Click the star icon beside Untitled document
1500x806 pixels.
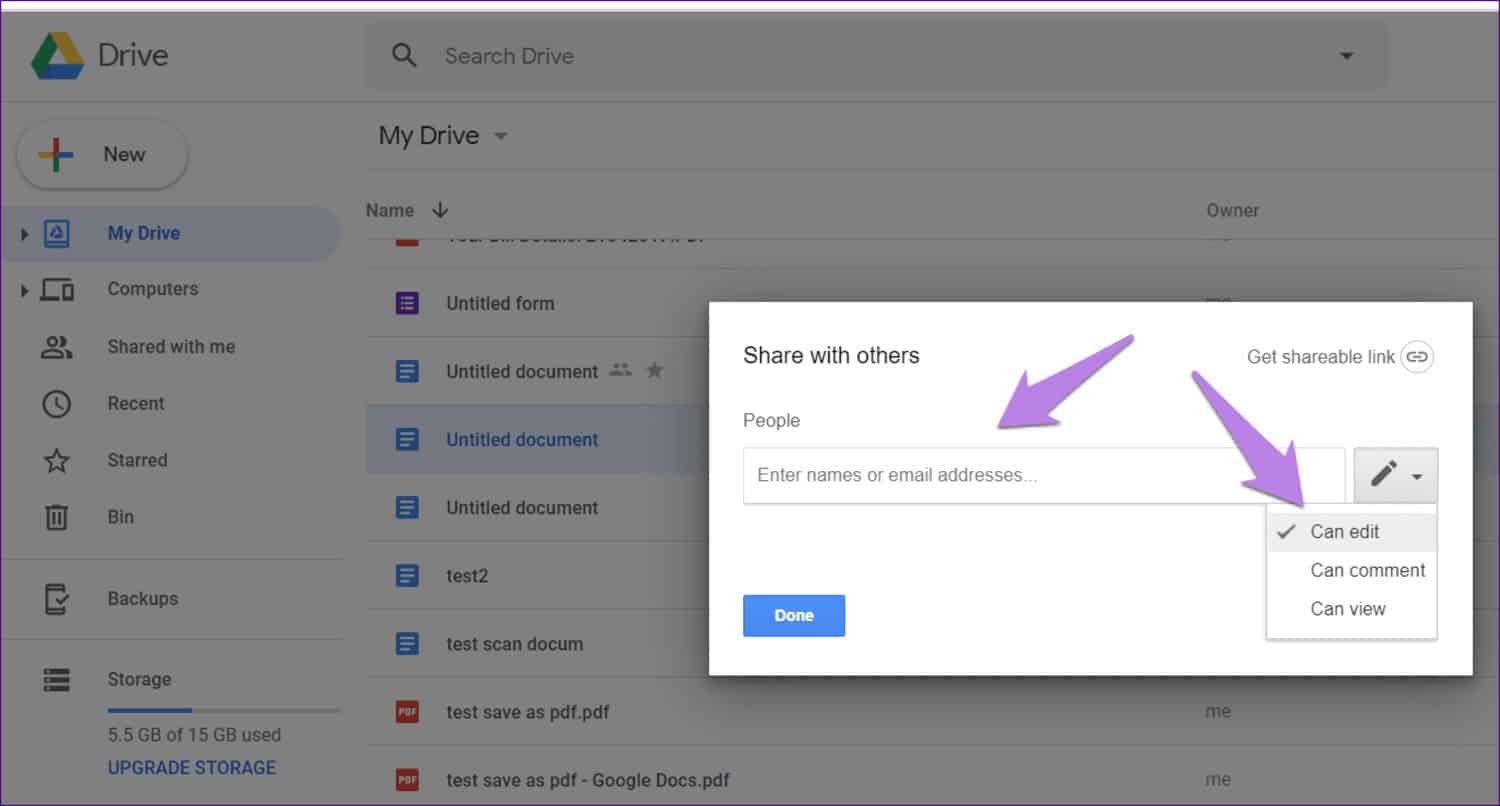[x=655, y=370]
